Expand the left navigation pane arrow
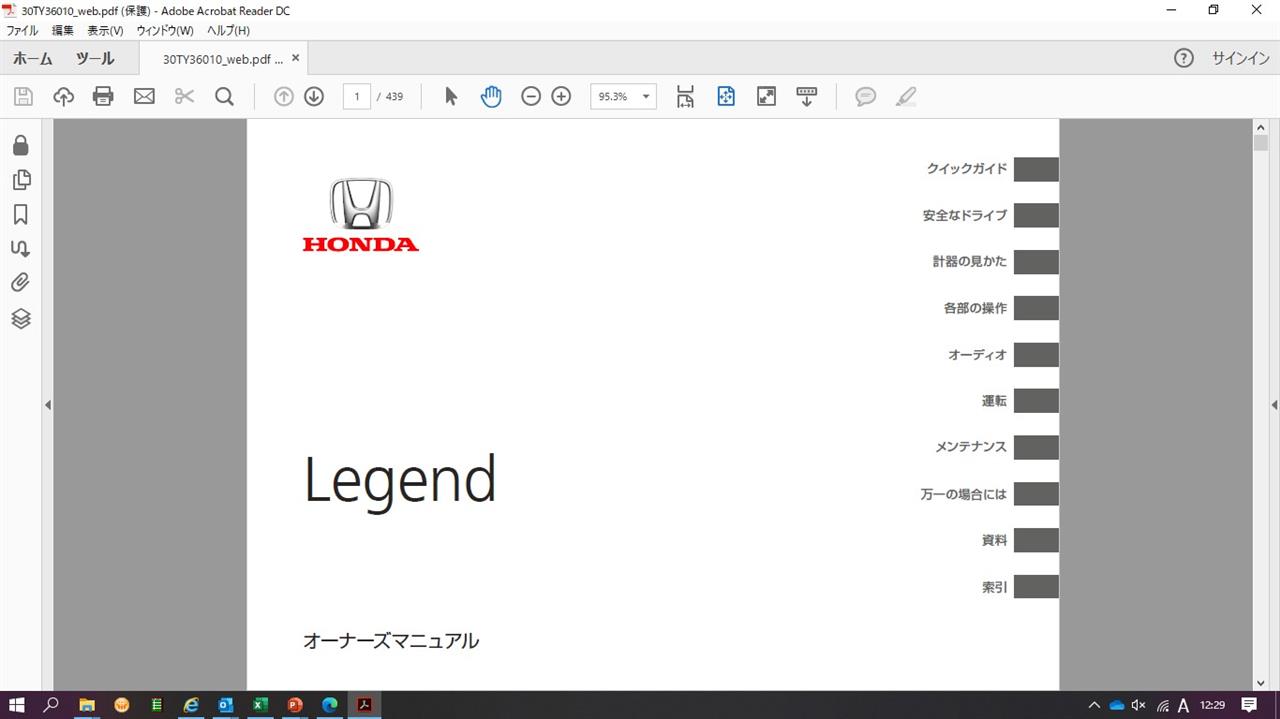This screenshot has width=1280, height=719. click(x=48, y=405)
